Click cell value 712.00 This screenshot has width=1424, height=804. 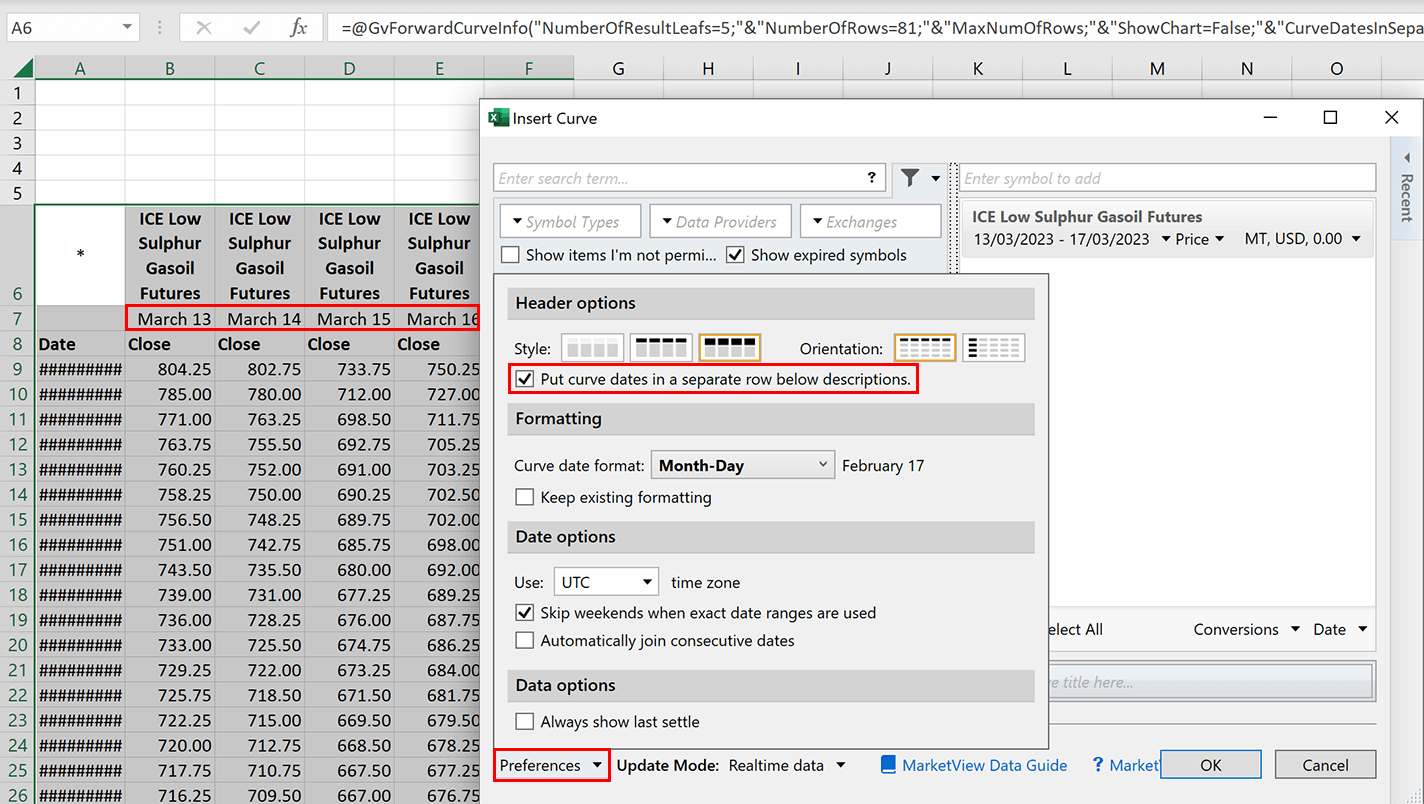pos(349,394)
